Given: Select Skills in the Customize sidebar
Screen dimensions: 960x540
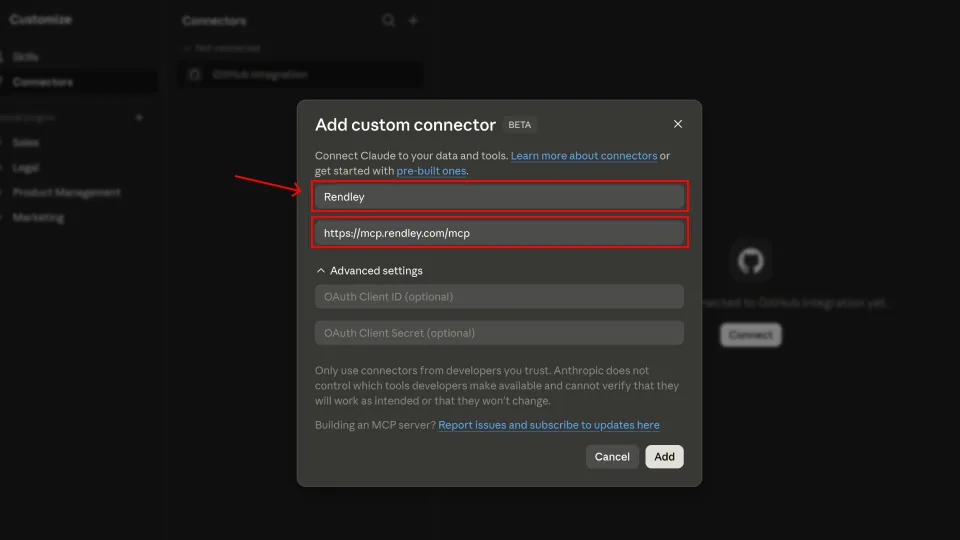Looking at the screenshot, I should point(26,57).
